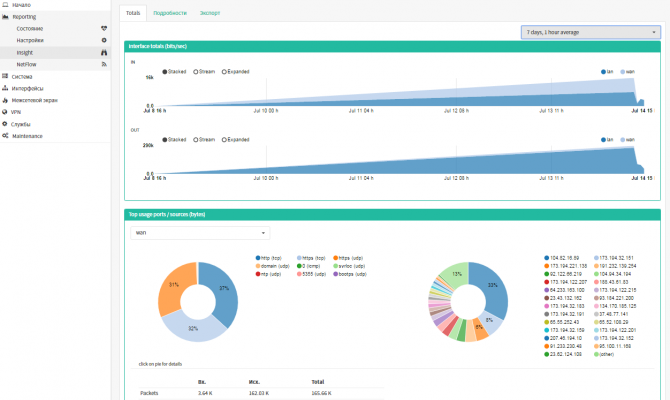670x400 pixels.
Task: Toggle the wan series in the IN chart legend
Action: pos(628,72)
